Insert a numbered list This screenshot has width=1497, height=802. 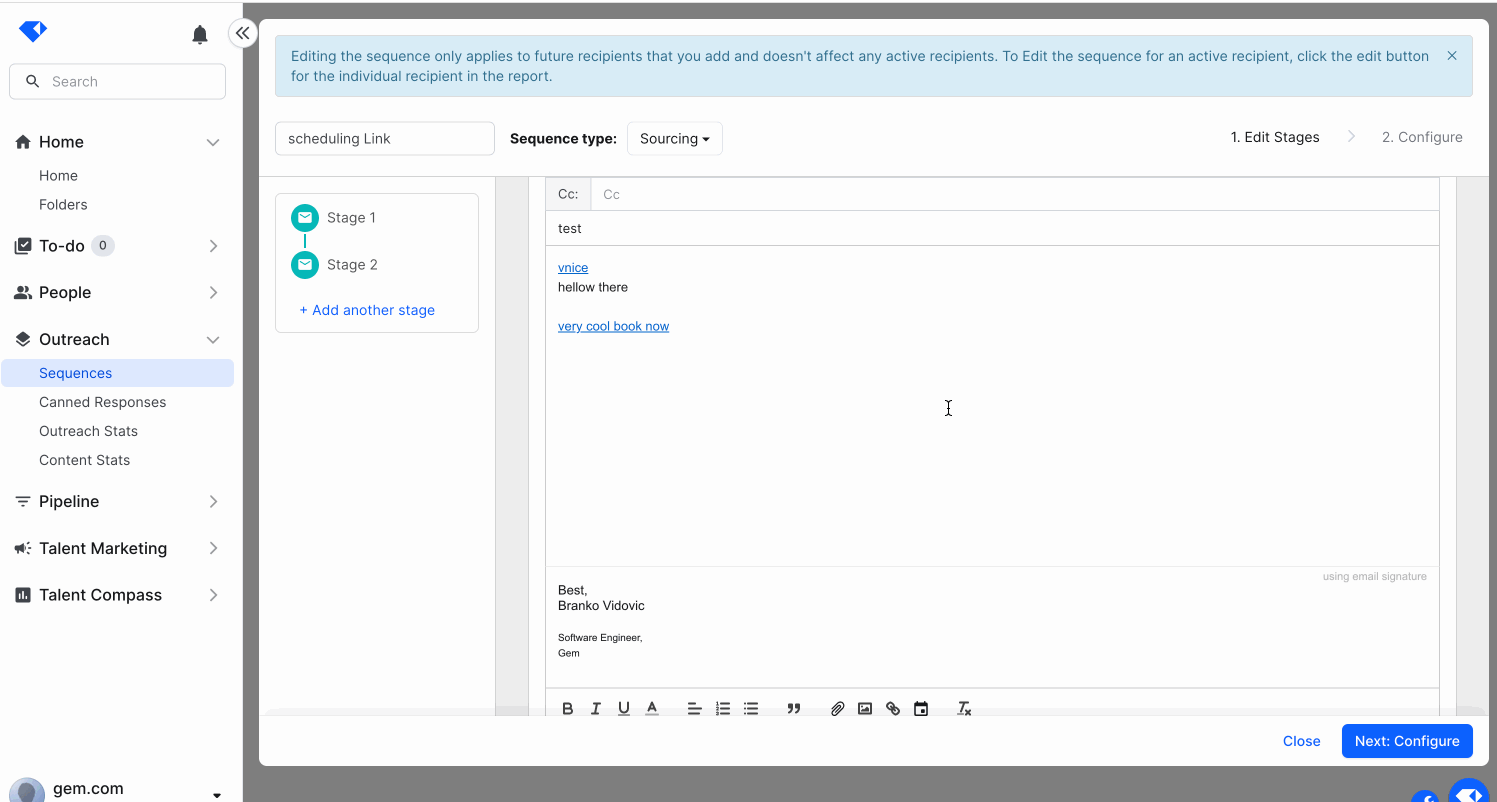pos(723,708)
